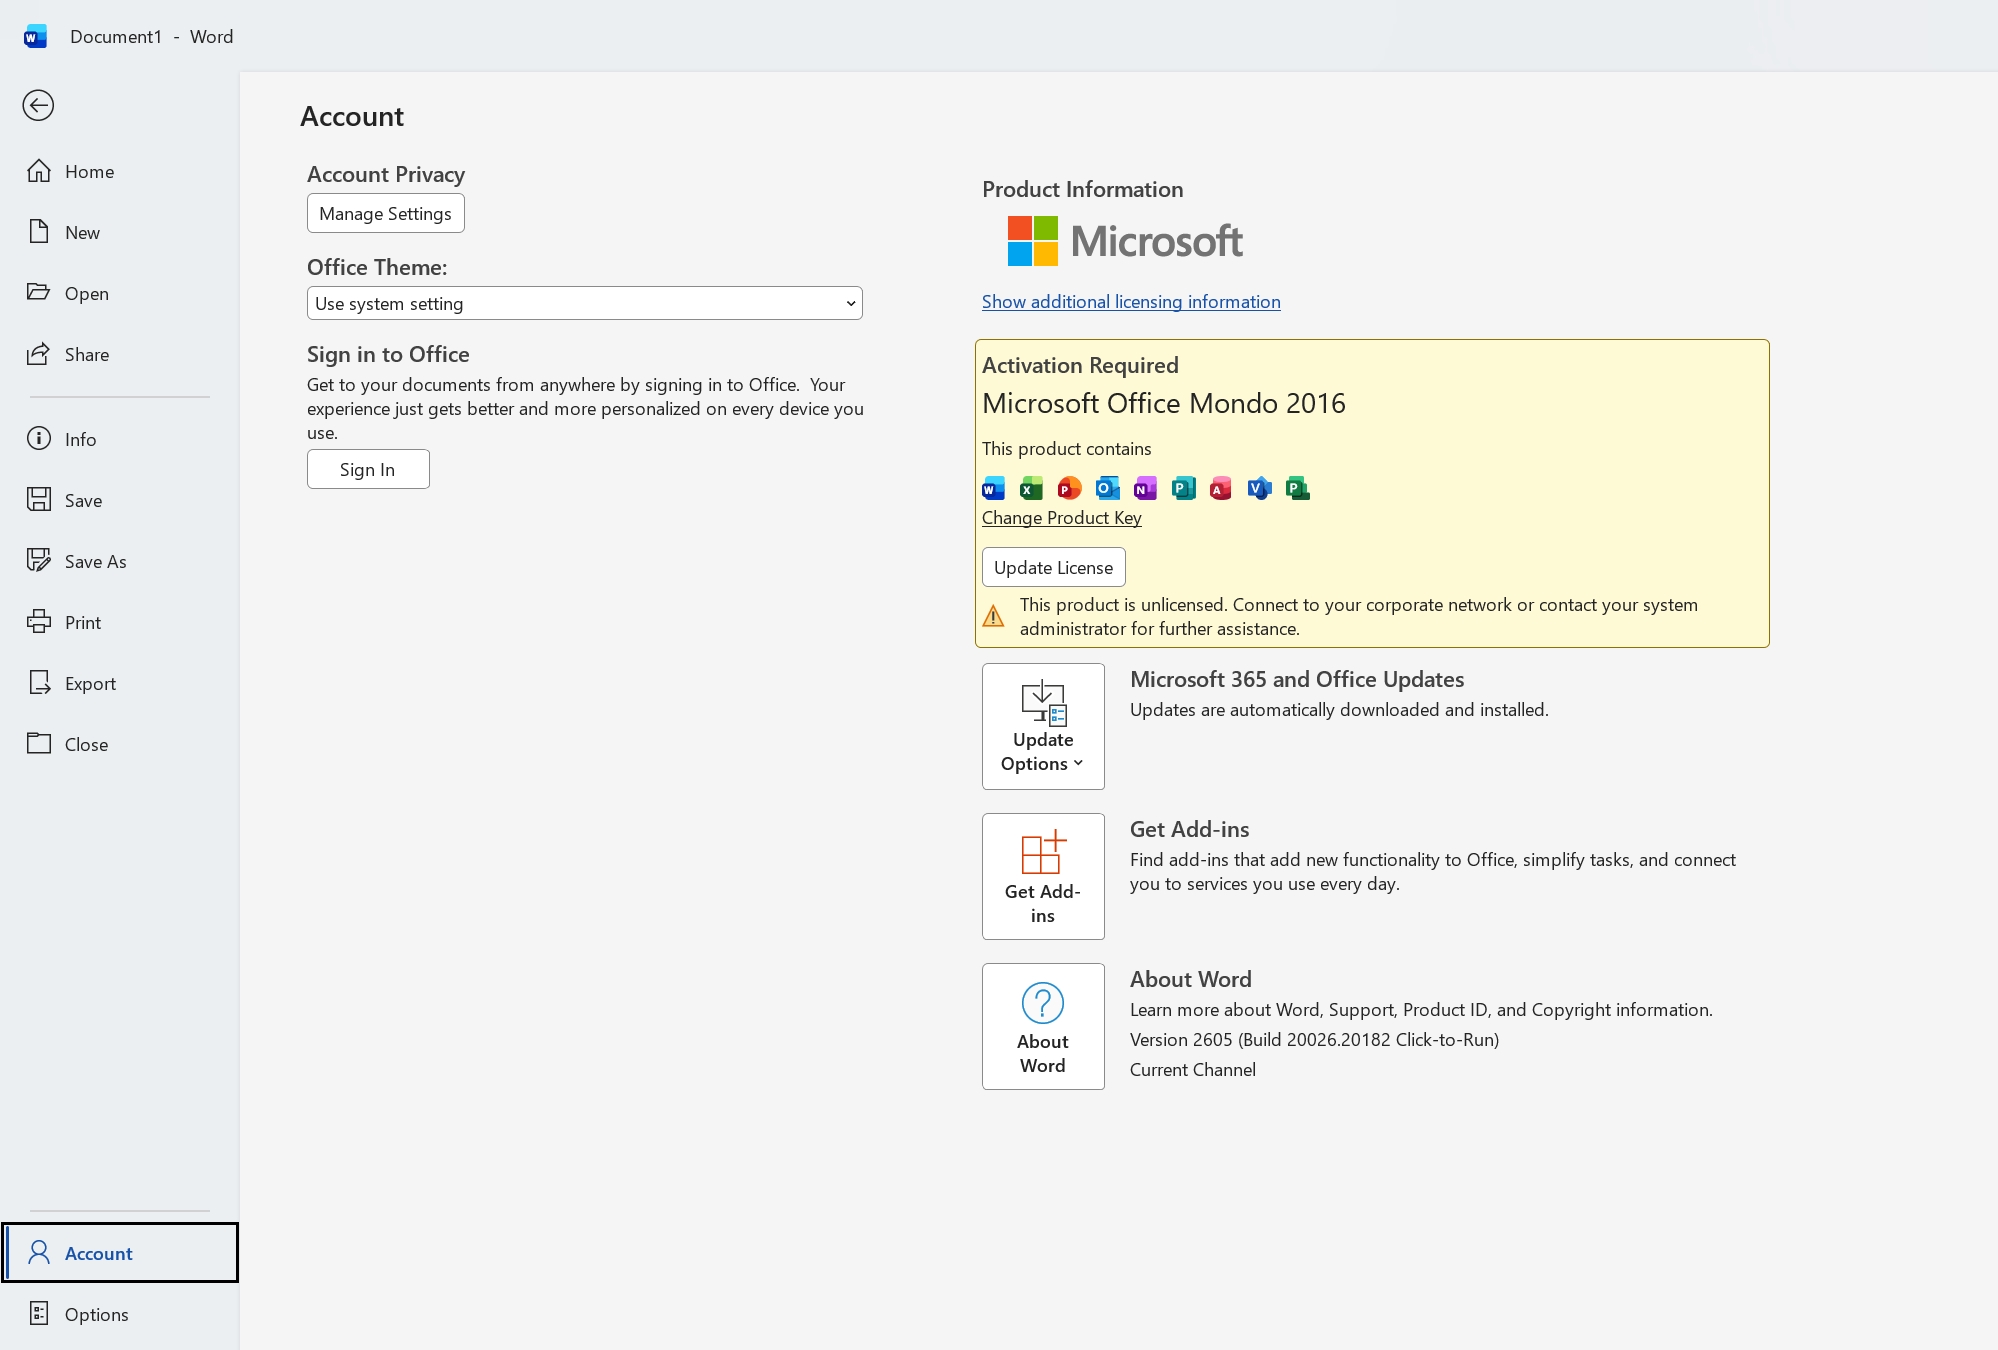Click the Account page heading

[352, 116]
